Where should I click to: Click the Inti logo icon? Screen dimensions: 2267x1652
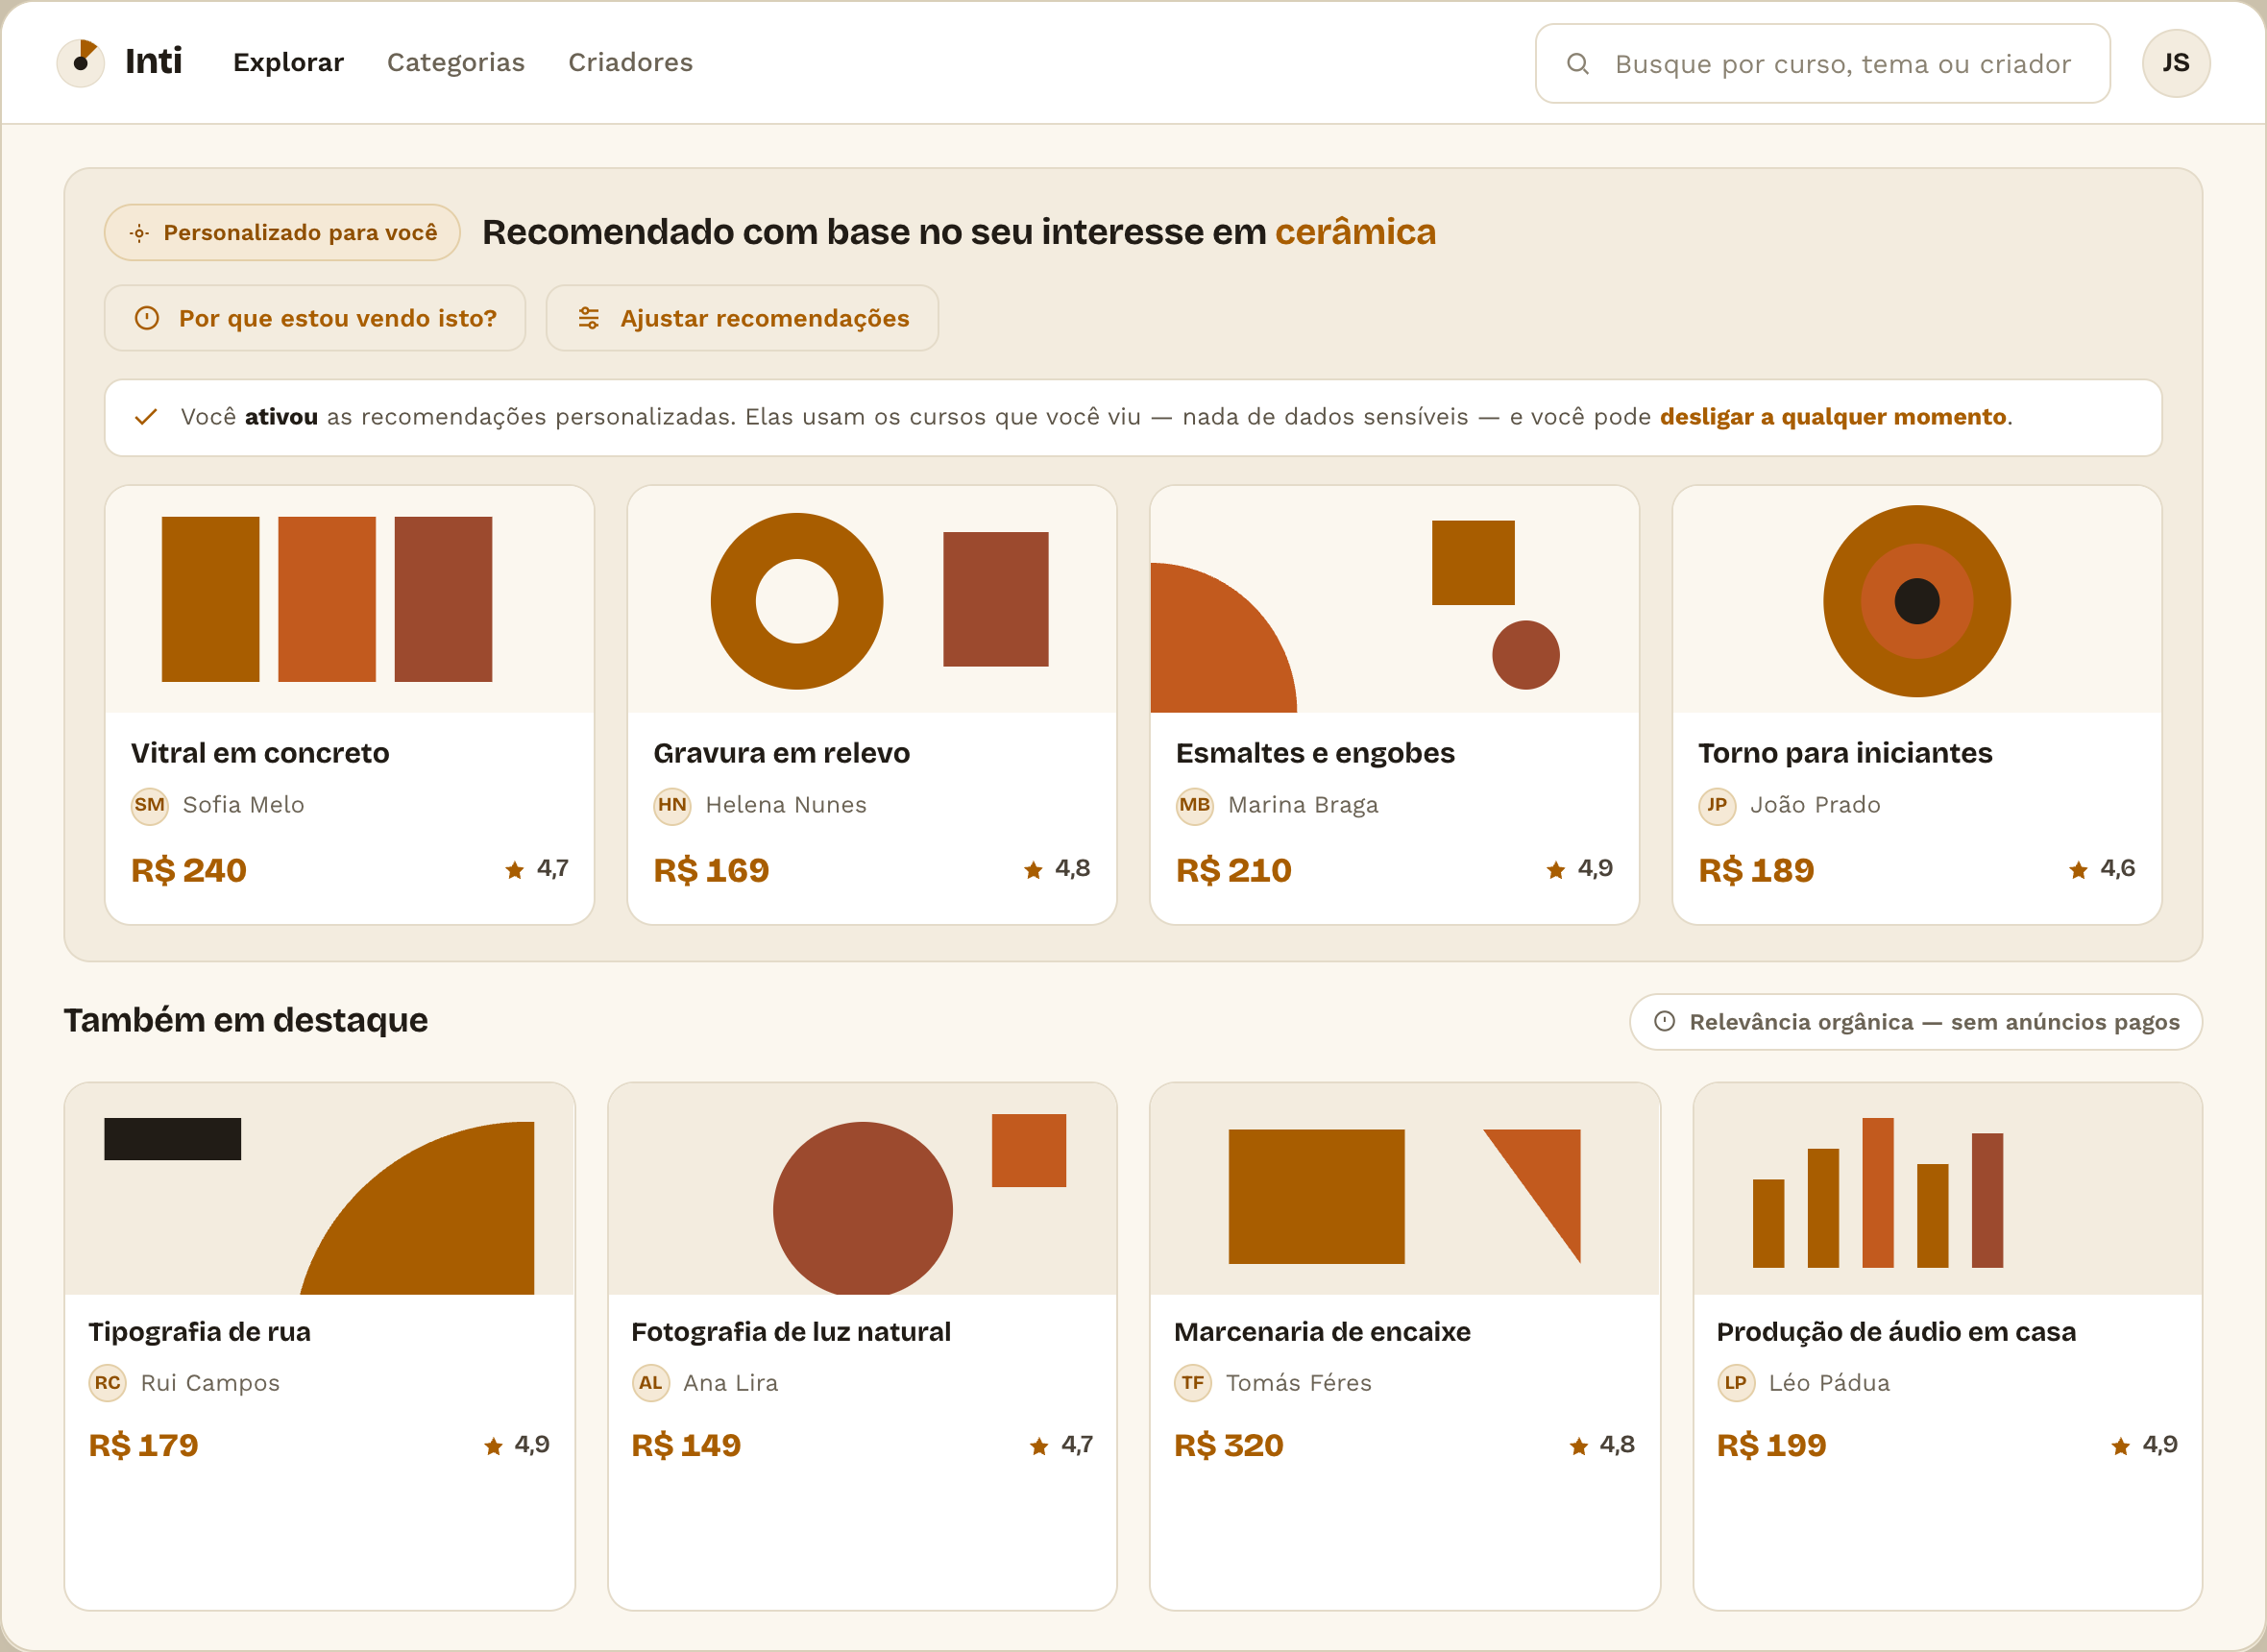(81, 63)
